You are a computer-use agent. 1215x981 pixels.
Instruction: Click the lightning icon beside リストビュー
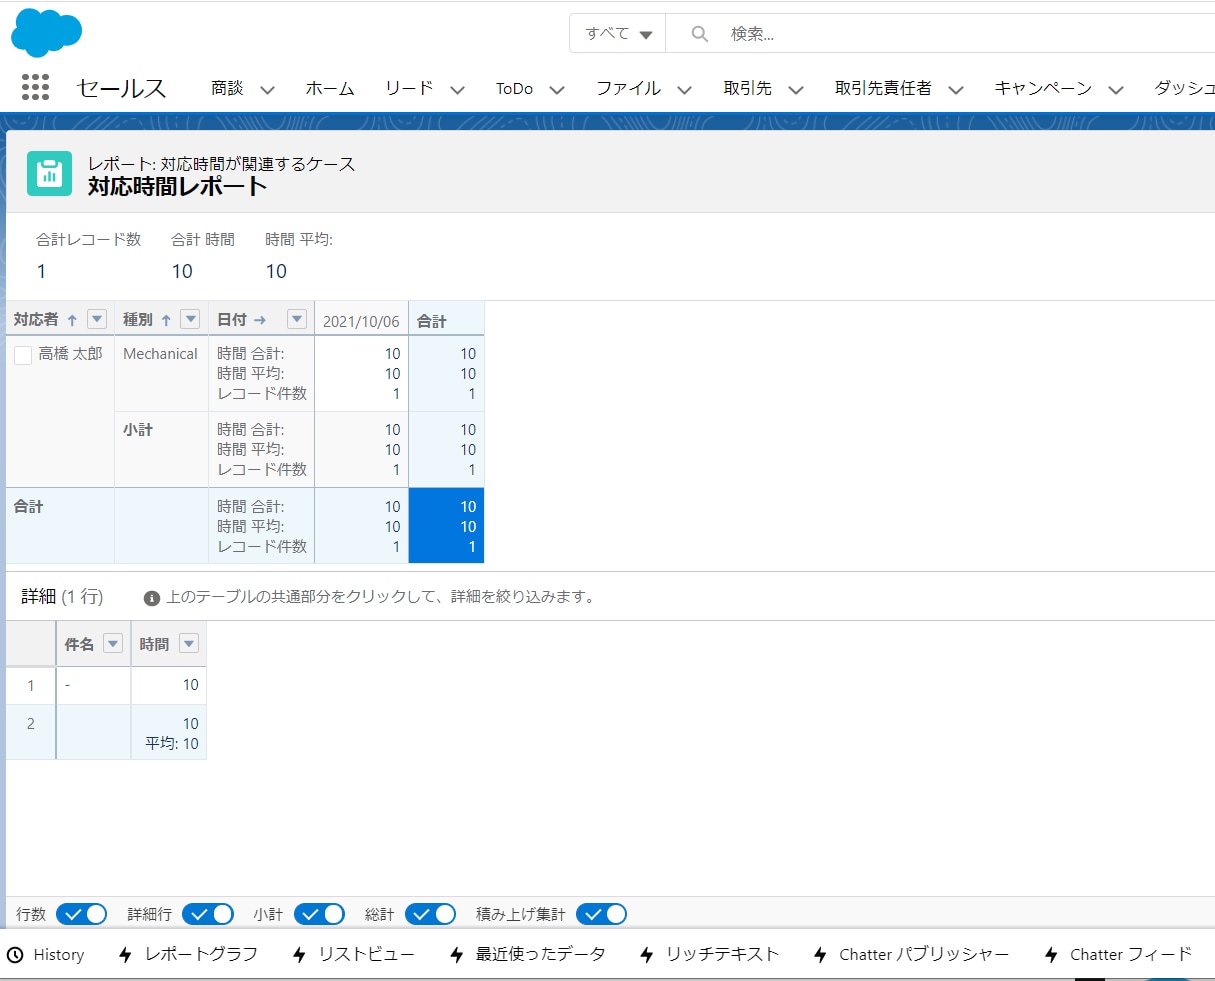coord(299,955)
